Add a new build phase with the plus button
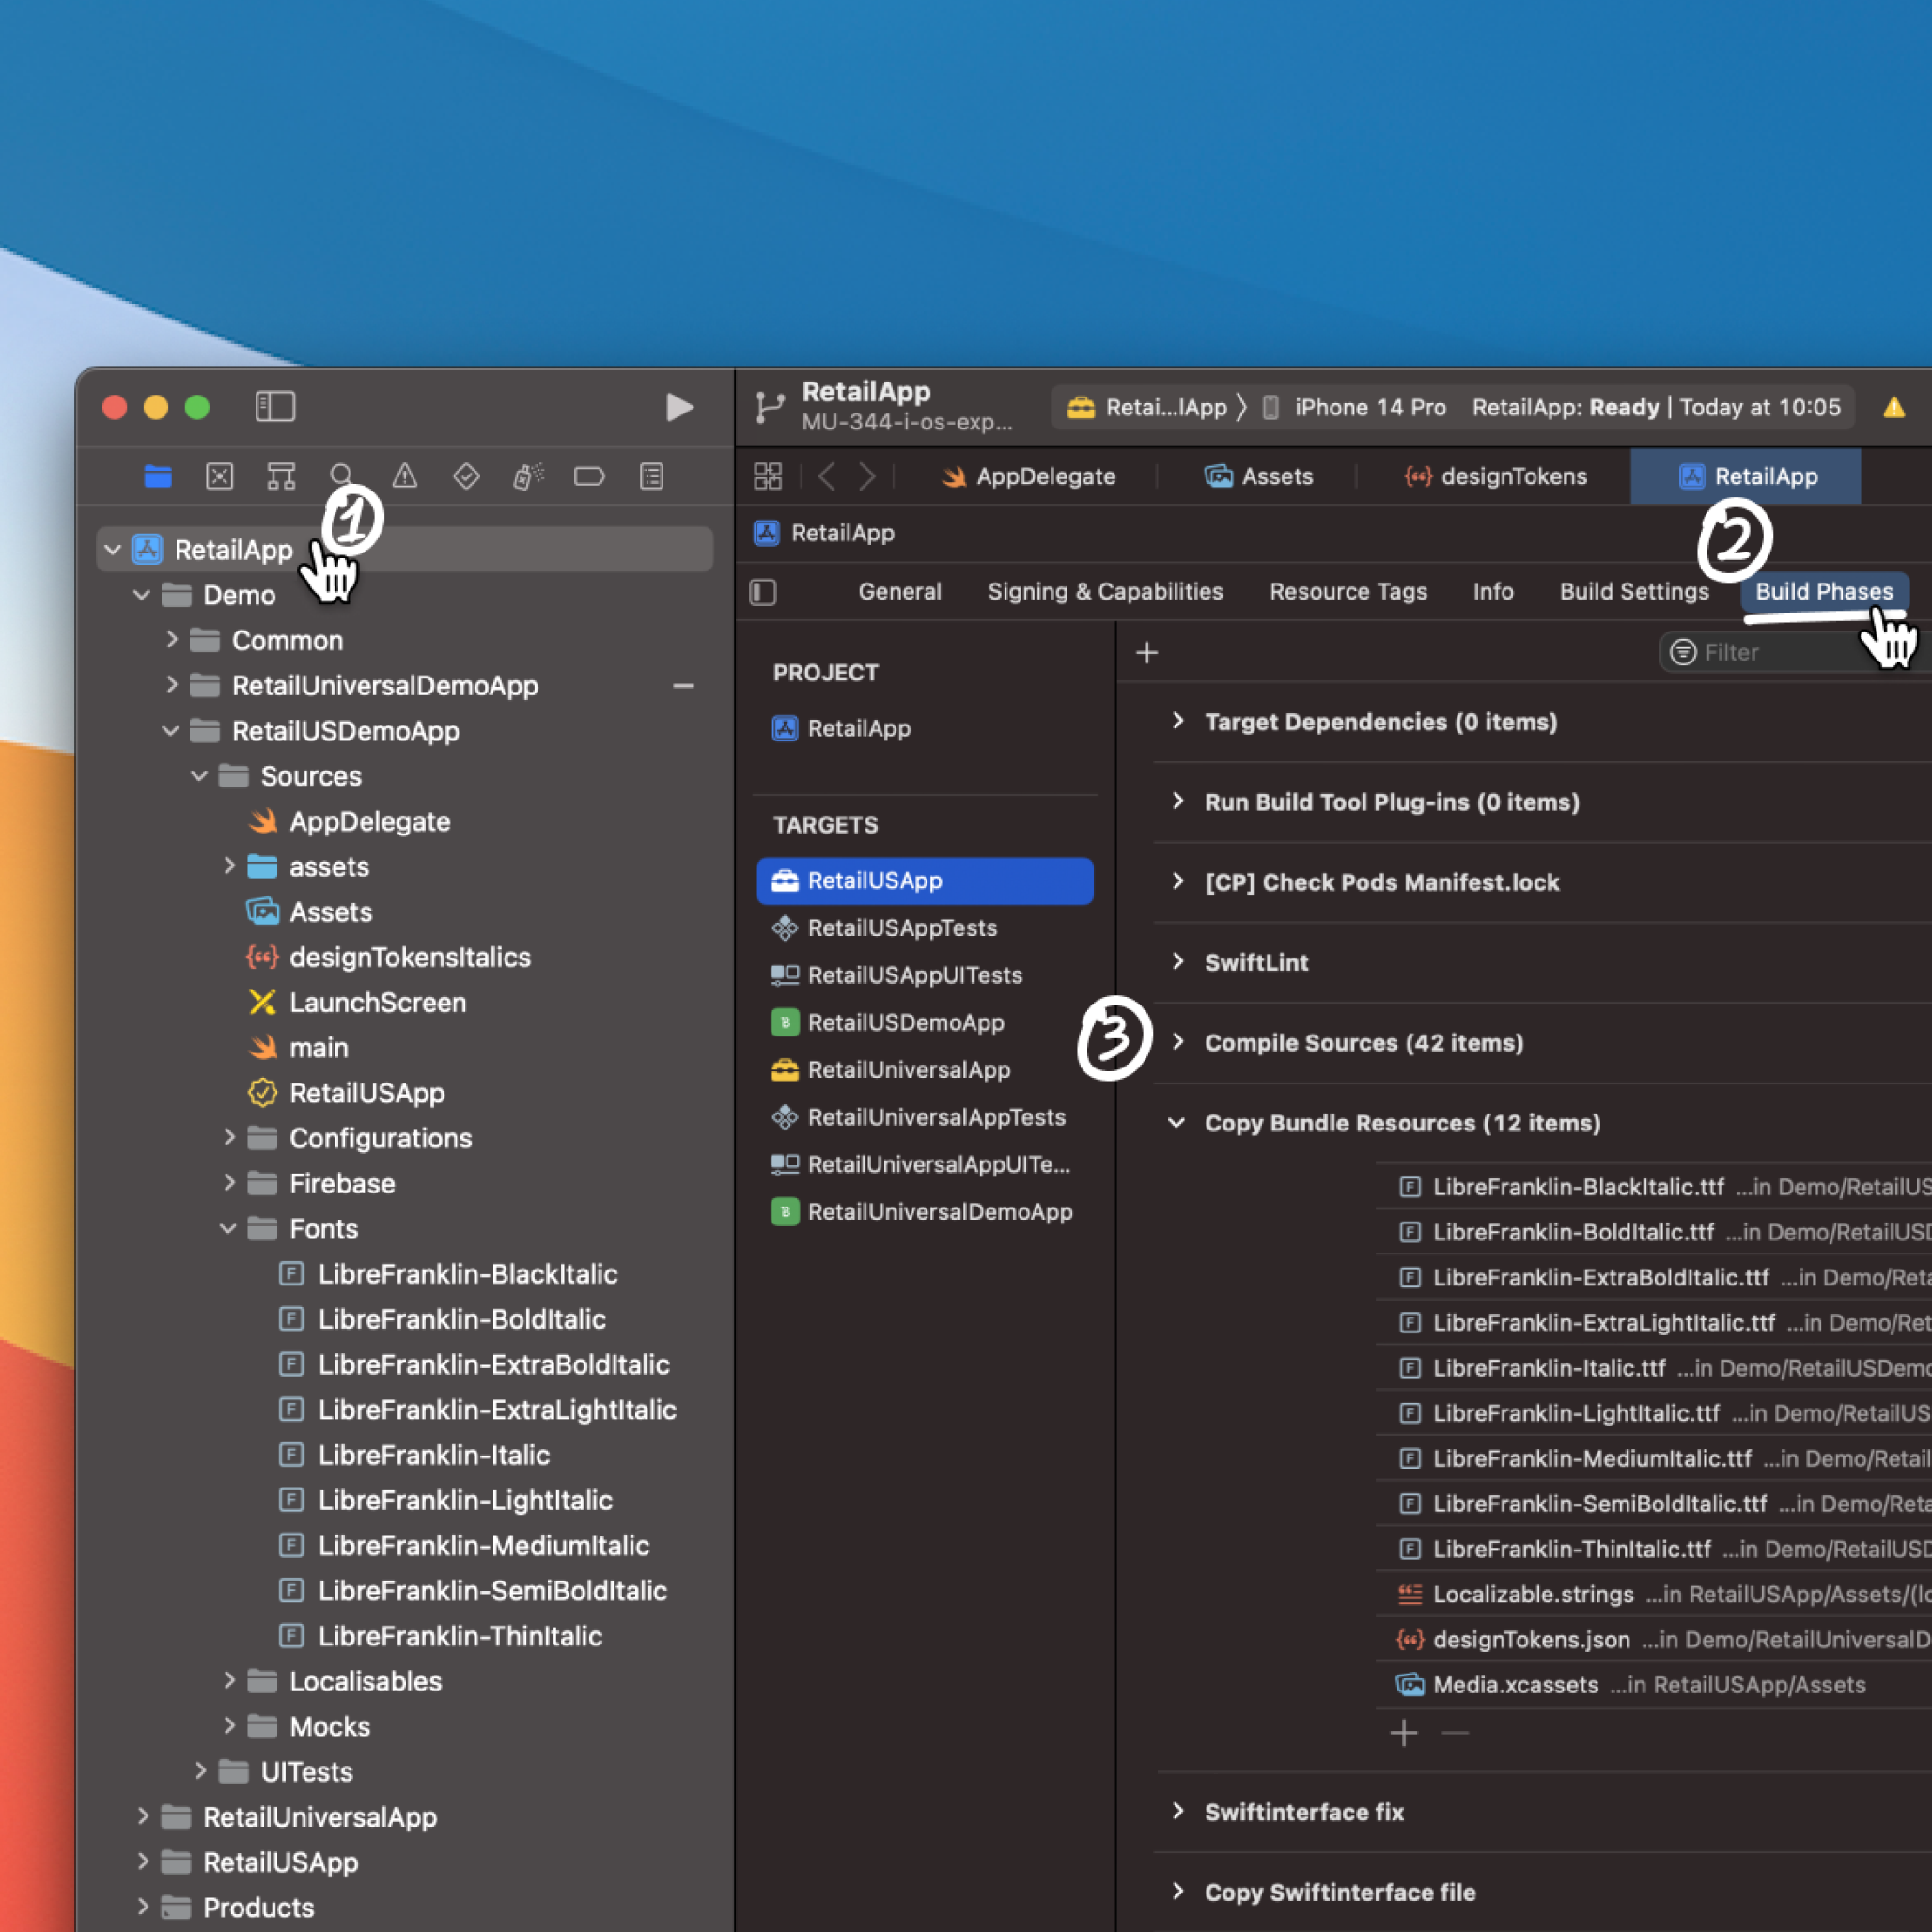The width and height of the screenshot is (1932, 1932). coord(1146,652)
